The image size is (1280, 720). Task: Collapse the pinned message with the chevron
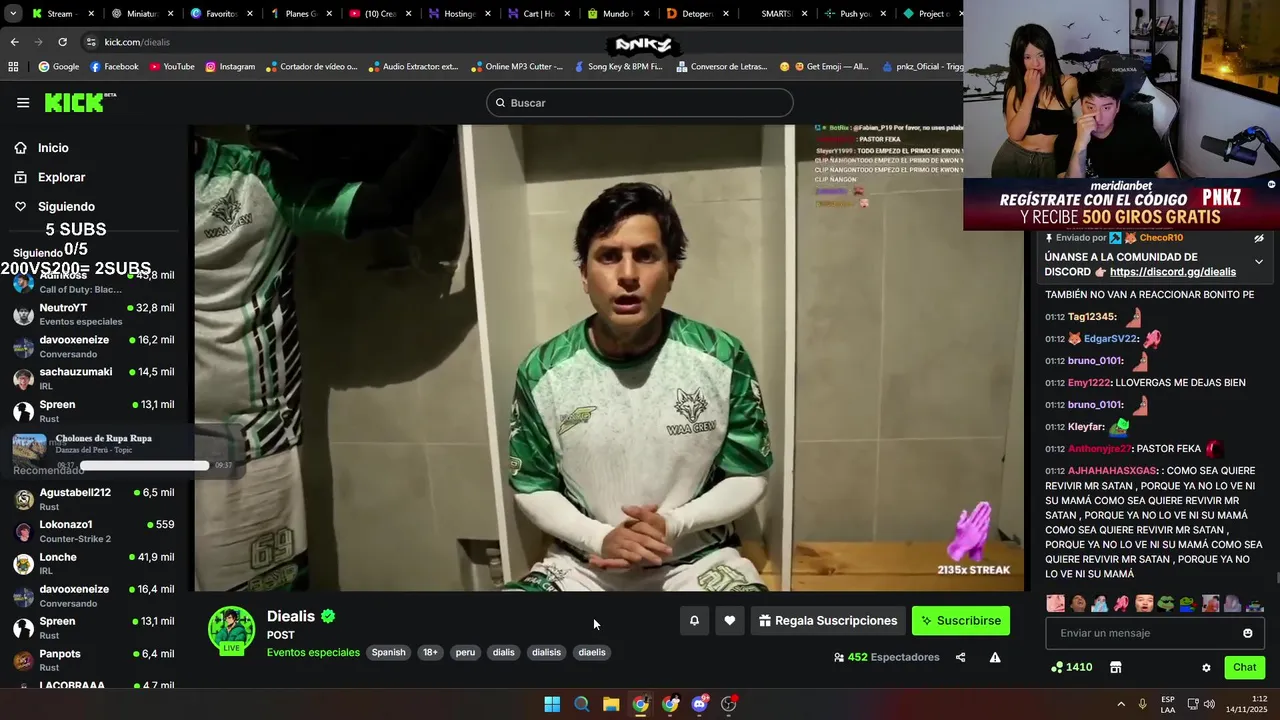pos(1259,261)
